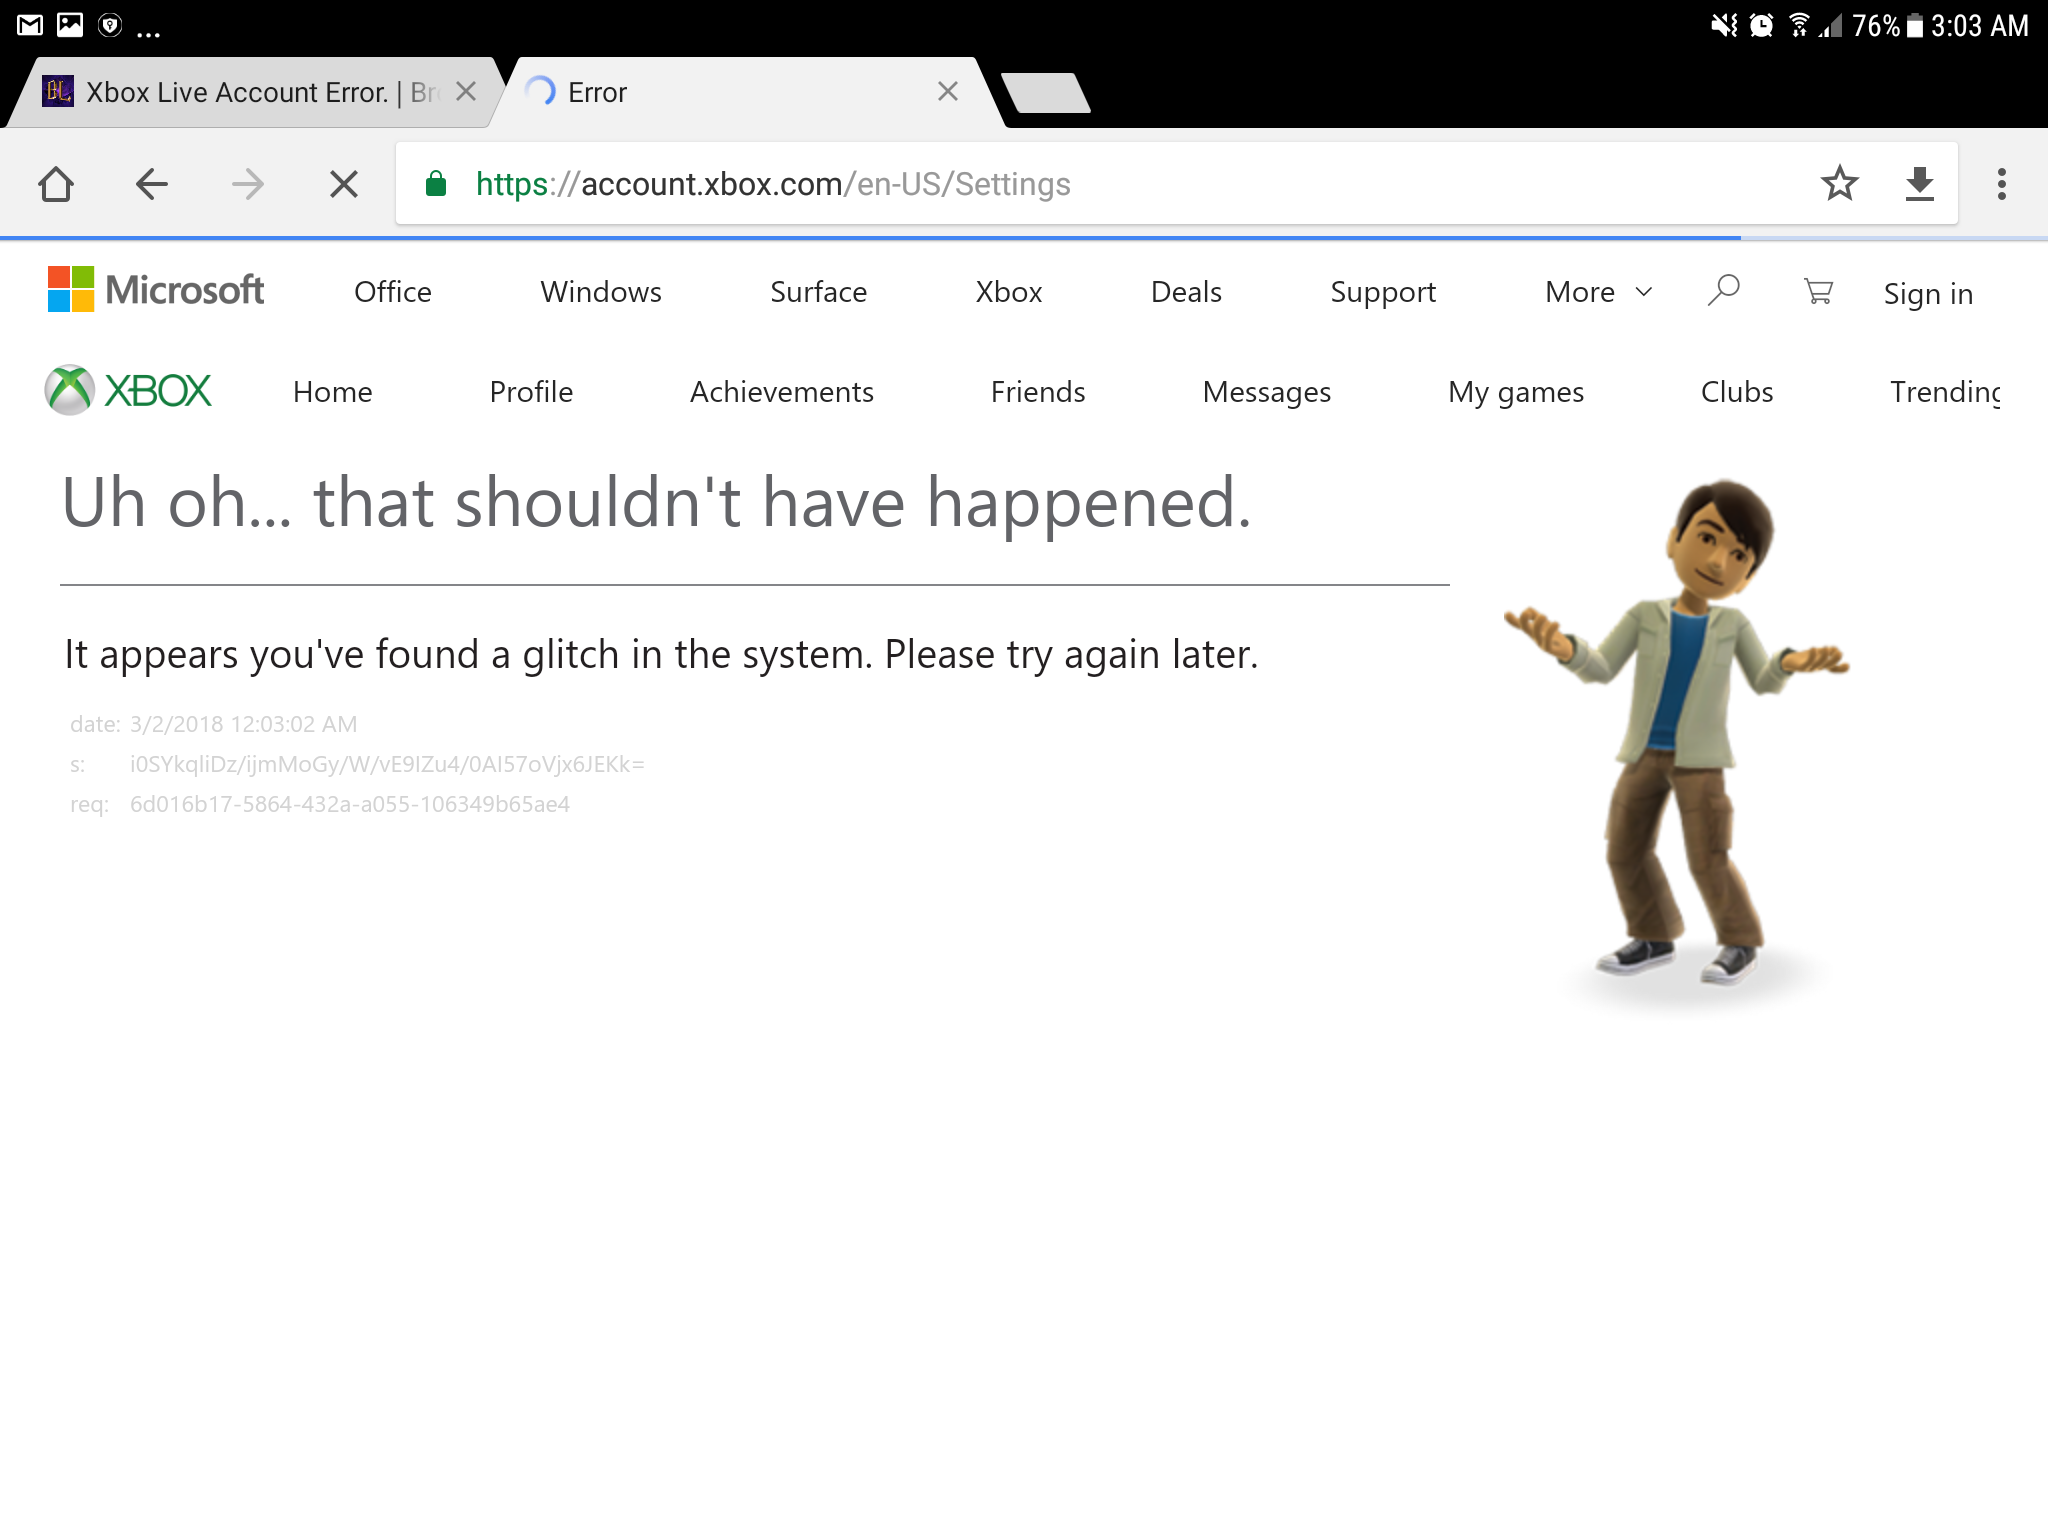Click the Xbox logo
This screenshot has height=1536, width=2048.
tap(128, 390)
